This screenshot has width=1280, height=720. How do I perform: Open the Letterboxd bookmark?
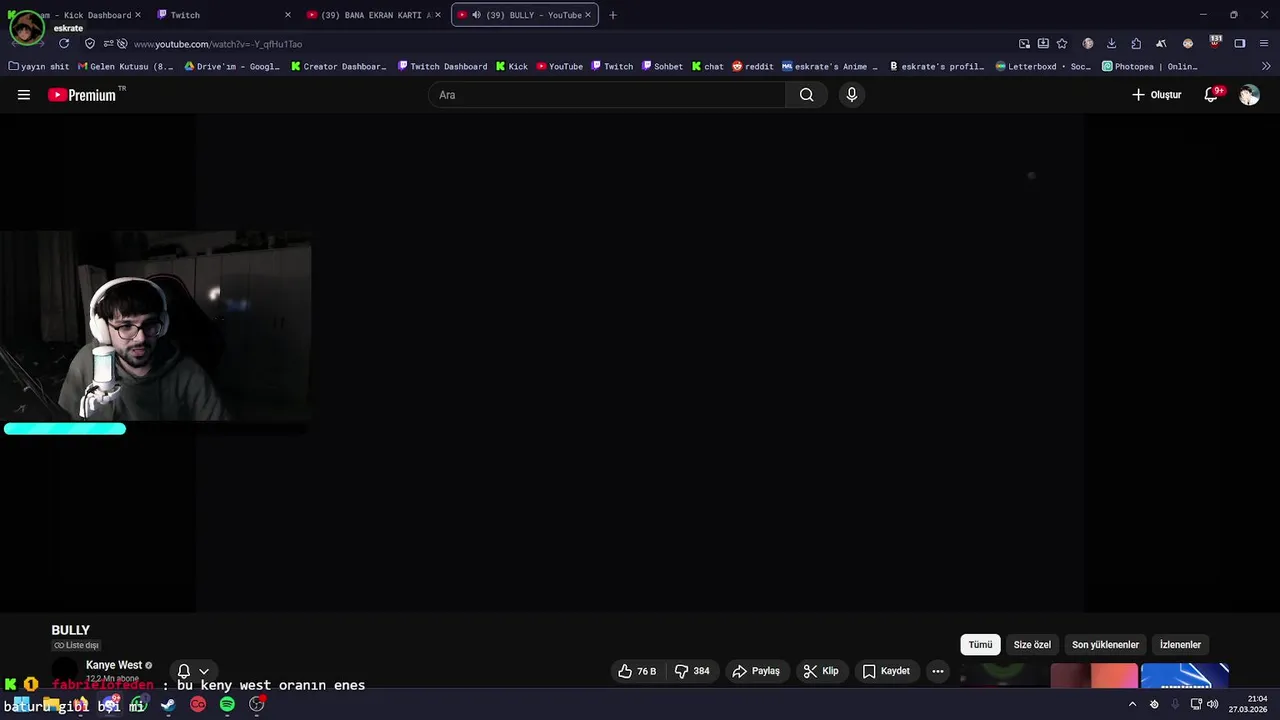tap(1043, 67)
